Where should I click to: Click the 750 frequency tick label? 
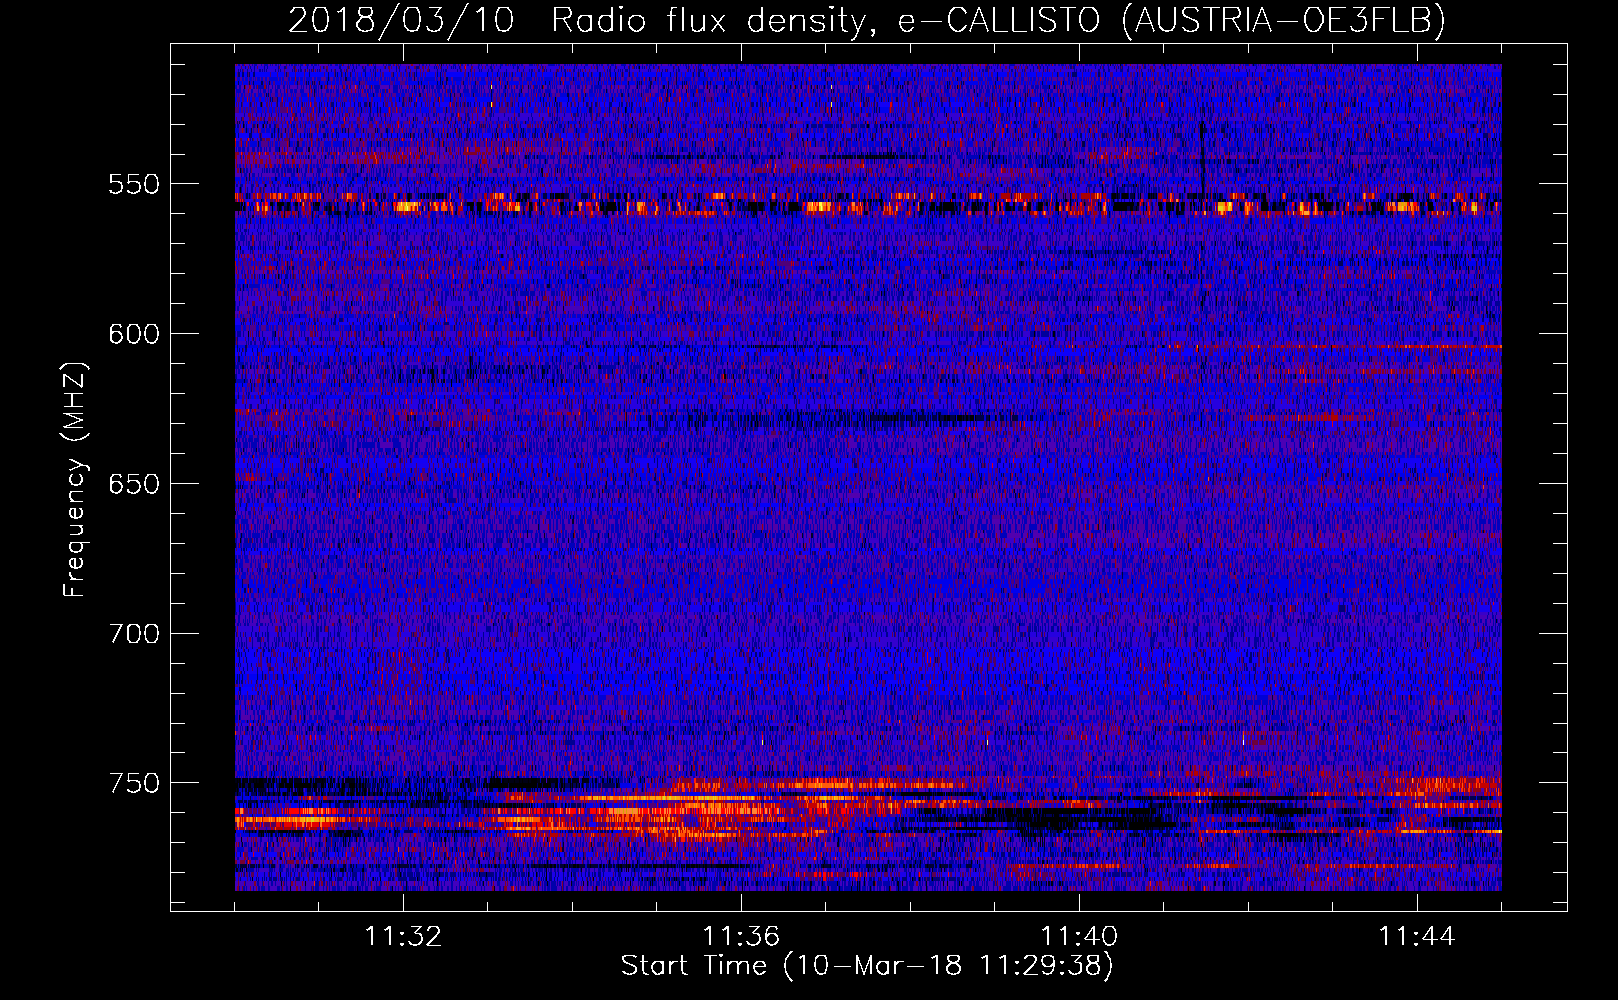coord(134,783)
